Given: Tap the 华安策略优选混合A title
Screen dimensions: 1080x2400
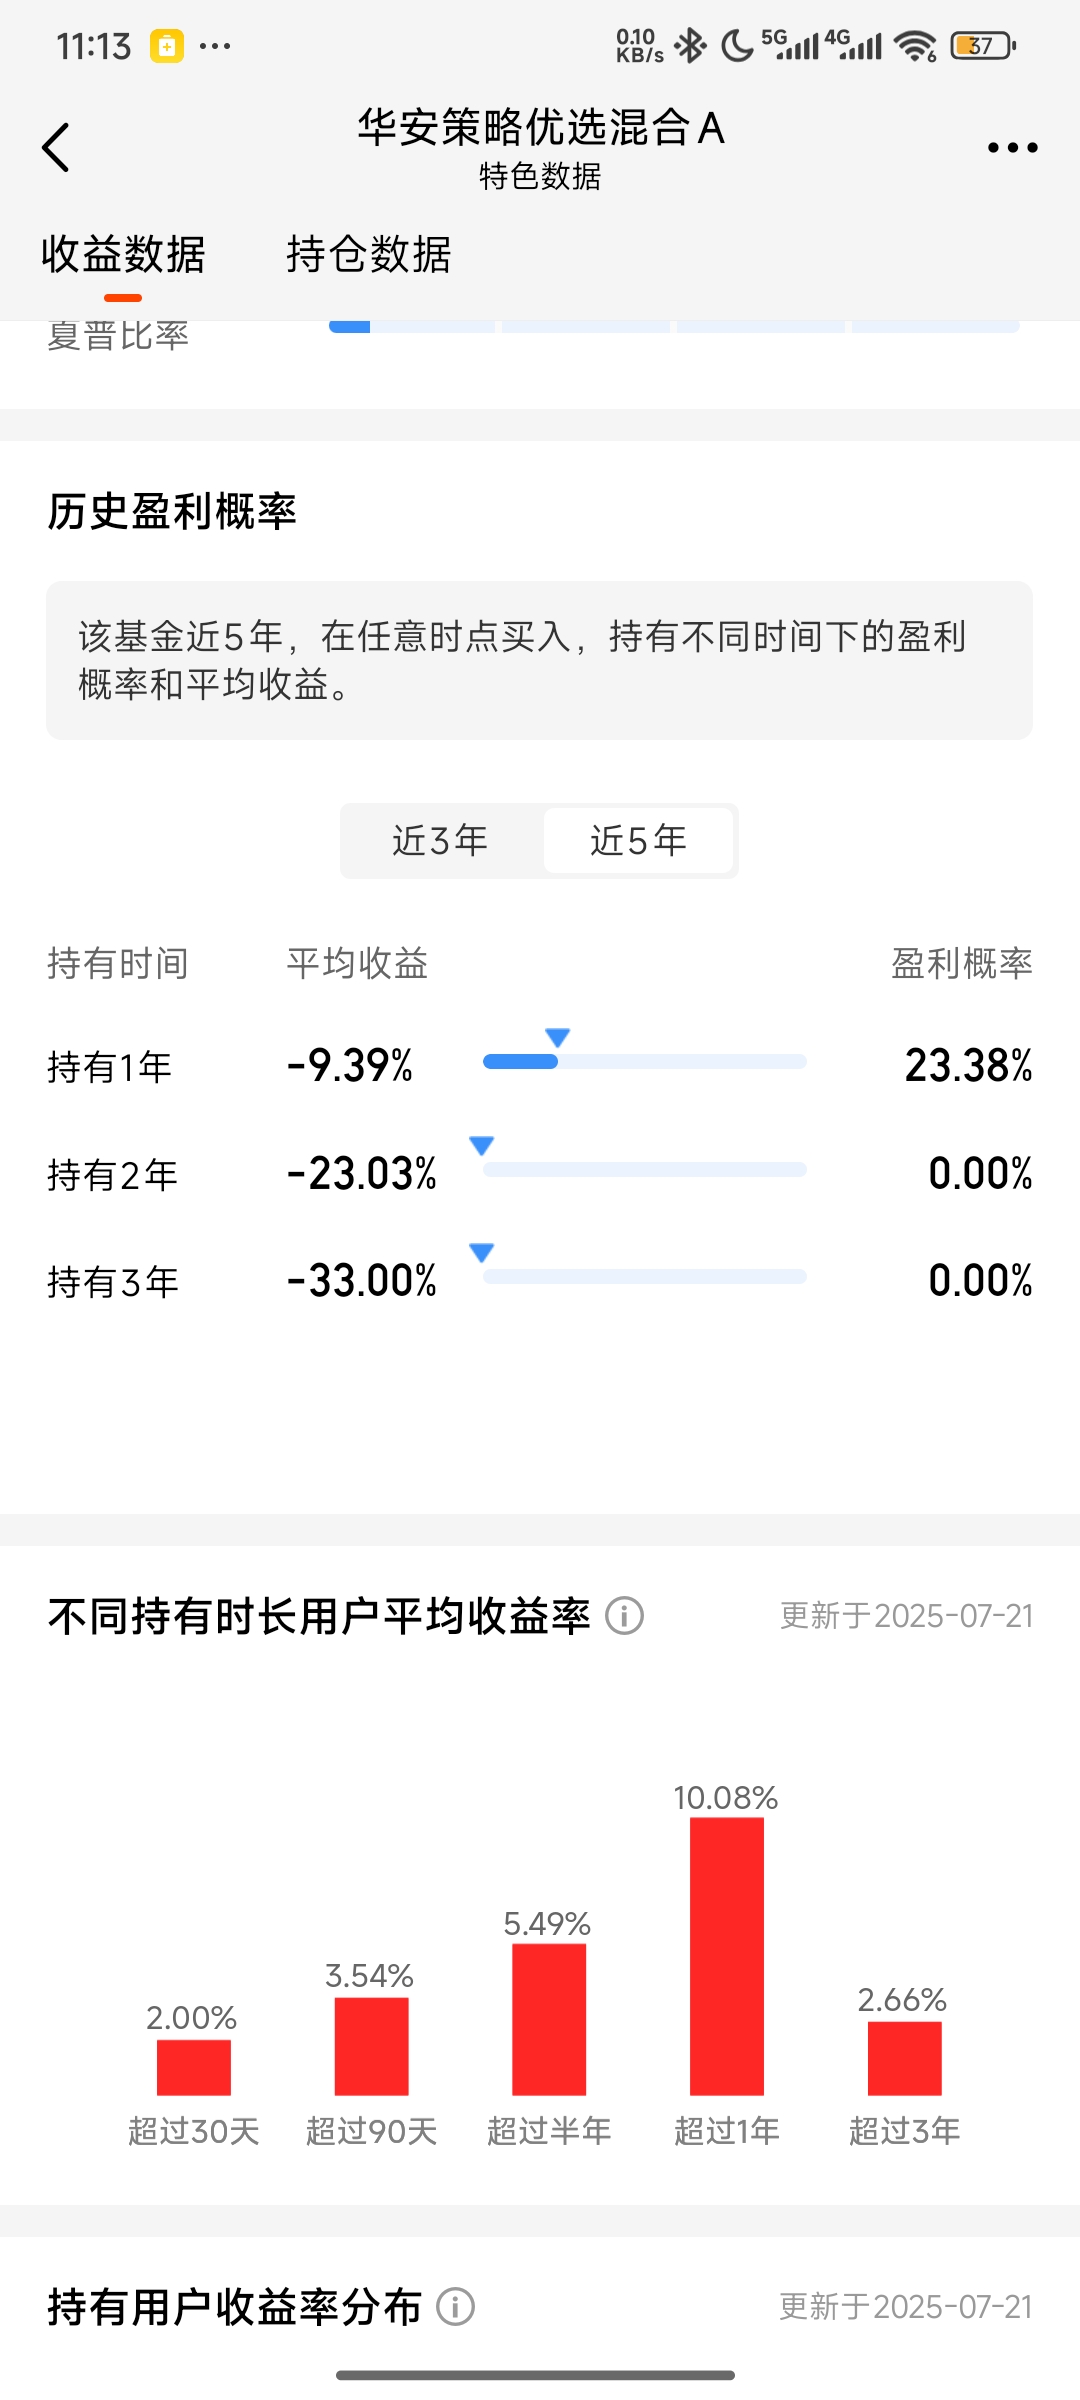Looking at the screenshot, I should [541, 128].
